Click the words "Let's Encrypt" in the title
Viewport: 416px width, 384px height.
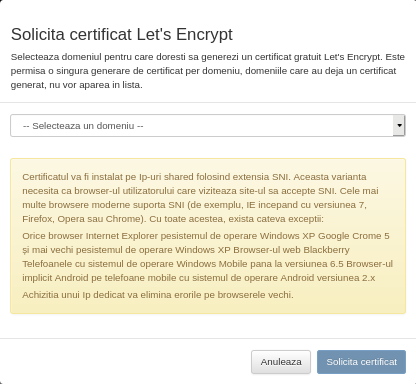coord(185,34)
